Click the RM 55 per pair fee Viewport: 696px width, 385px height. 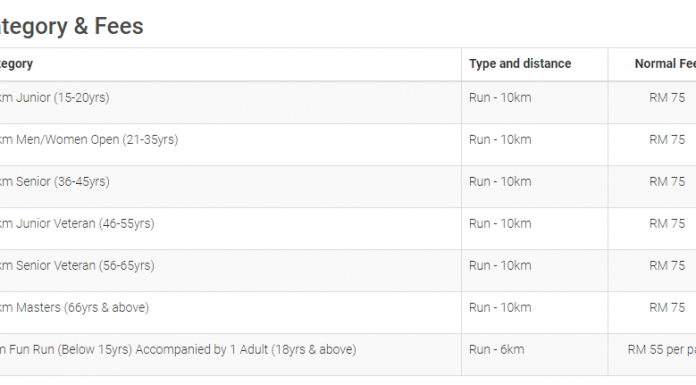click(662, 350)
